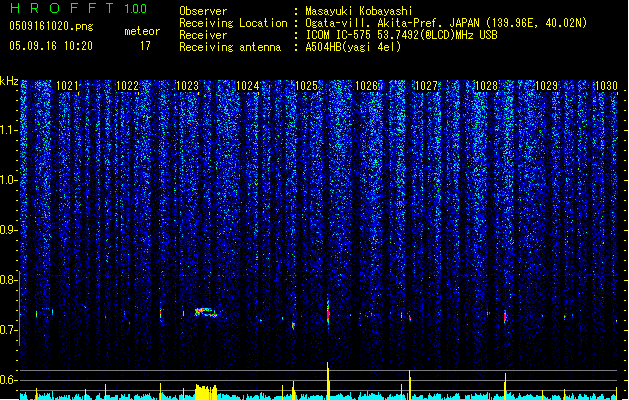Click the long meteor echo after 1023
629x400 pixels.
[206, 313]
